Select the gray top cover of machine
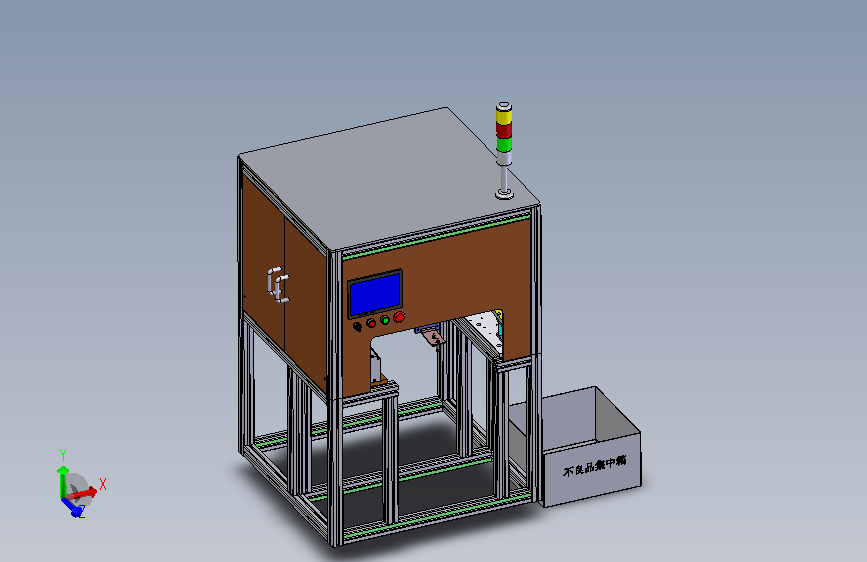Image resolution: width=867 pixels, height=562 pixels. click(x=390, y=177)
